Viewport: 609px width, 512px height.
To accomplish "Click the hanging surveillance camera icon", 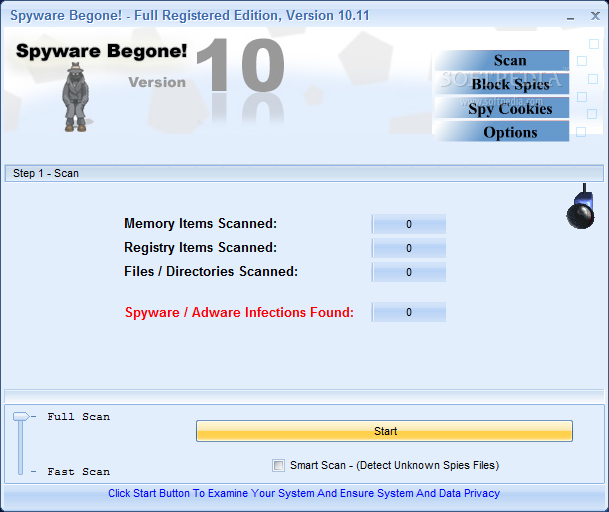I will coord(581,207).
